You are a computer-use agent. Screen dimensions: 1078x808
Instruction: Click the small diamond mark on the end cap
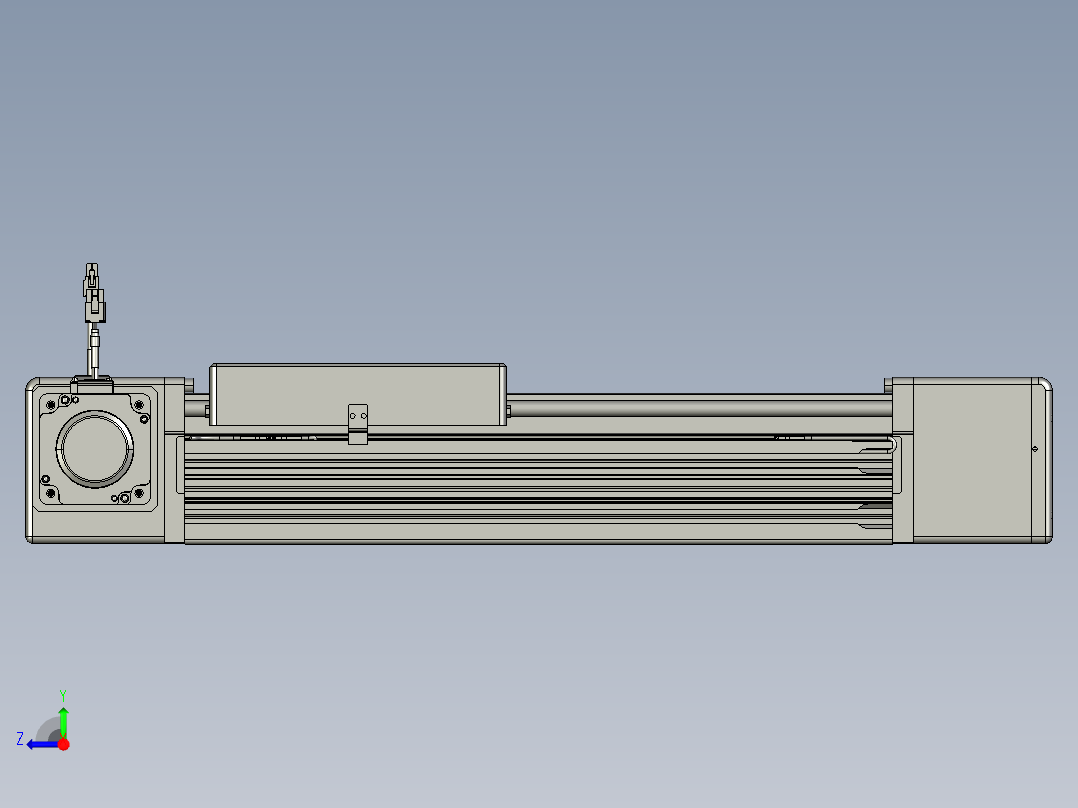pyautogui.click(x=1035, y=449)
